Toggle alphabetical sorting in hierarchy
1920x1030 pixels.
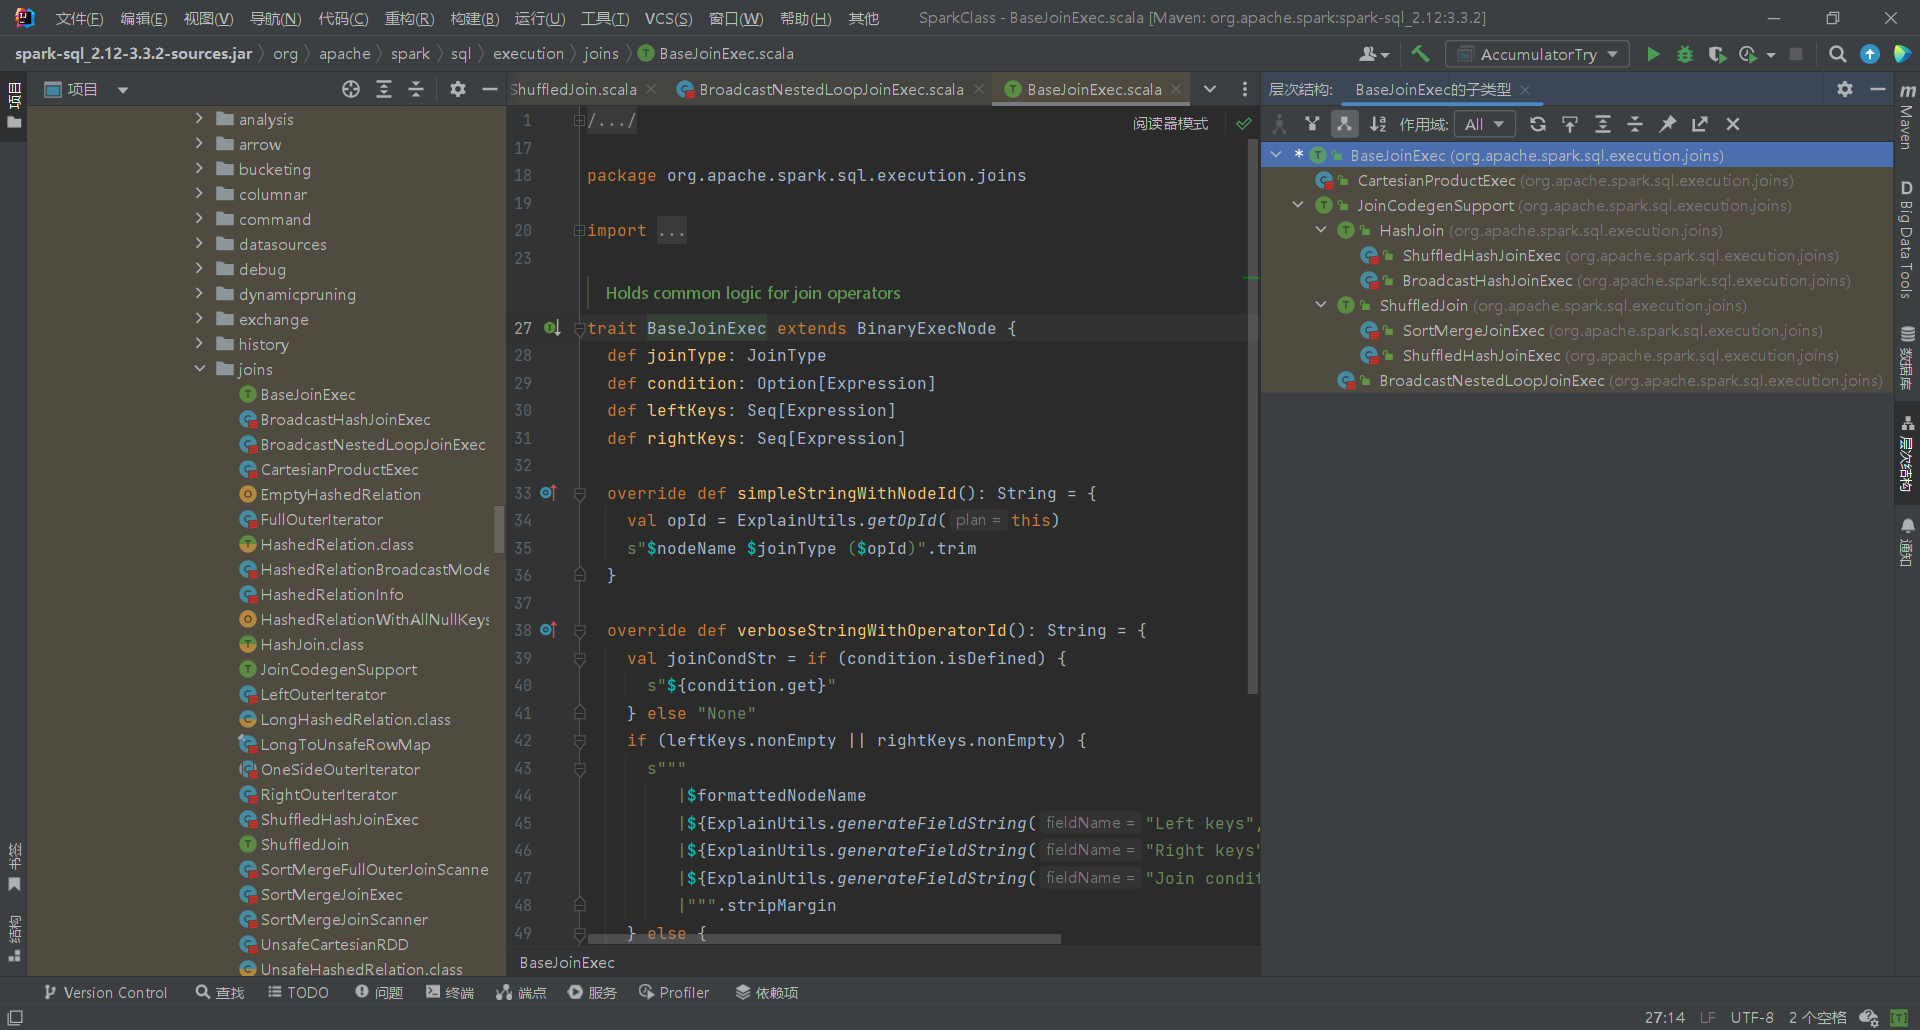1378,124
